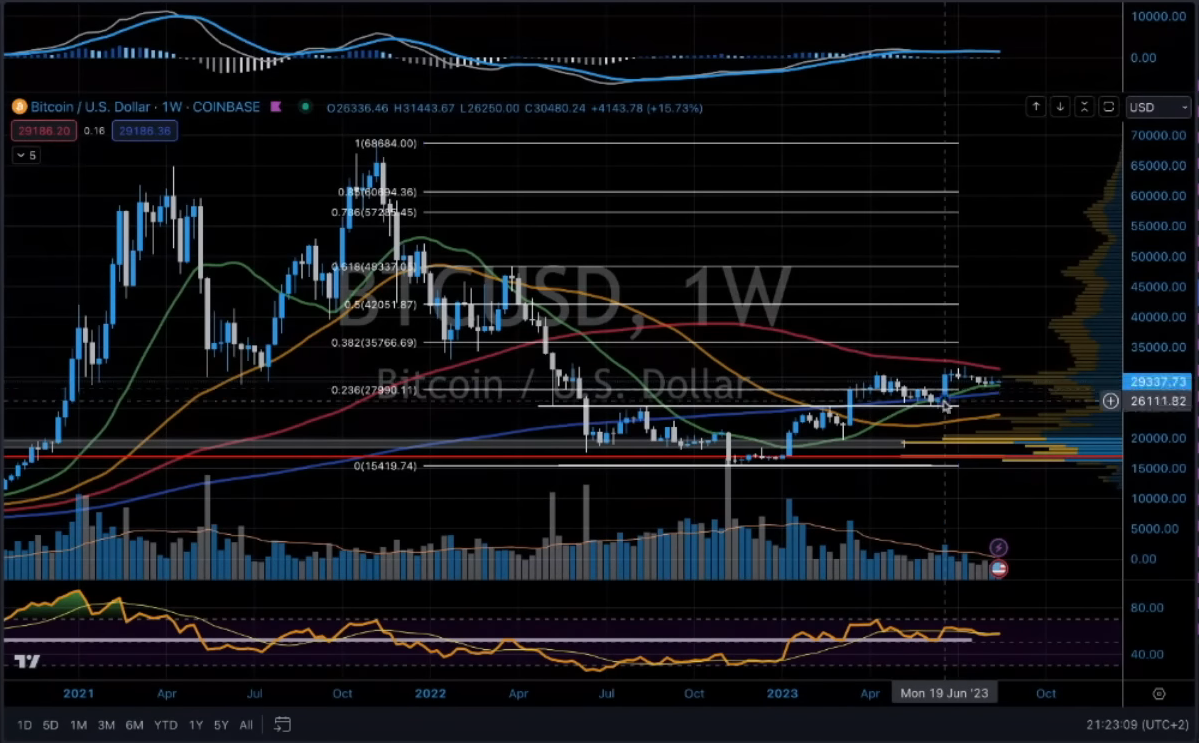This screenshot has width=1199, height=743.
Task: Click the purple lightning event marker
Action: (x=998, y=547)
